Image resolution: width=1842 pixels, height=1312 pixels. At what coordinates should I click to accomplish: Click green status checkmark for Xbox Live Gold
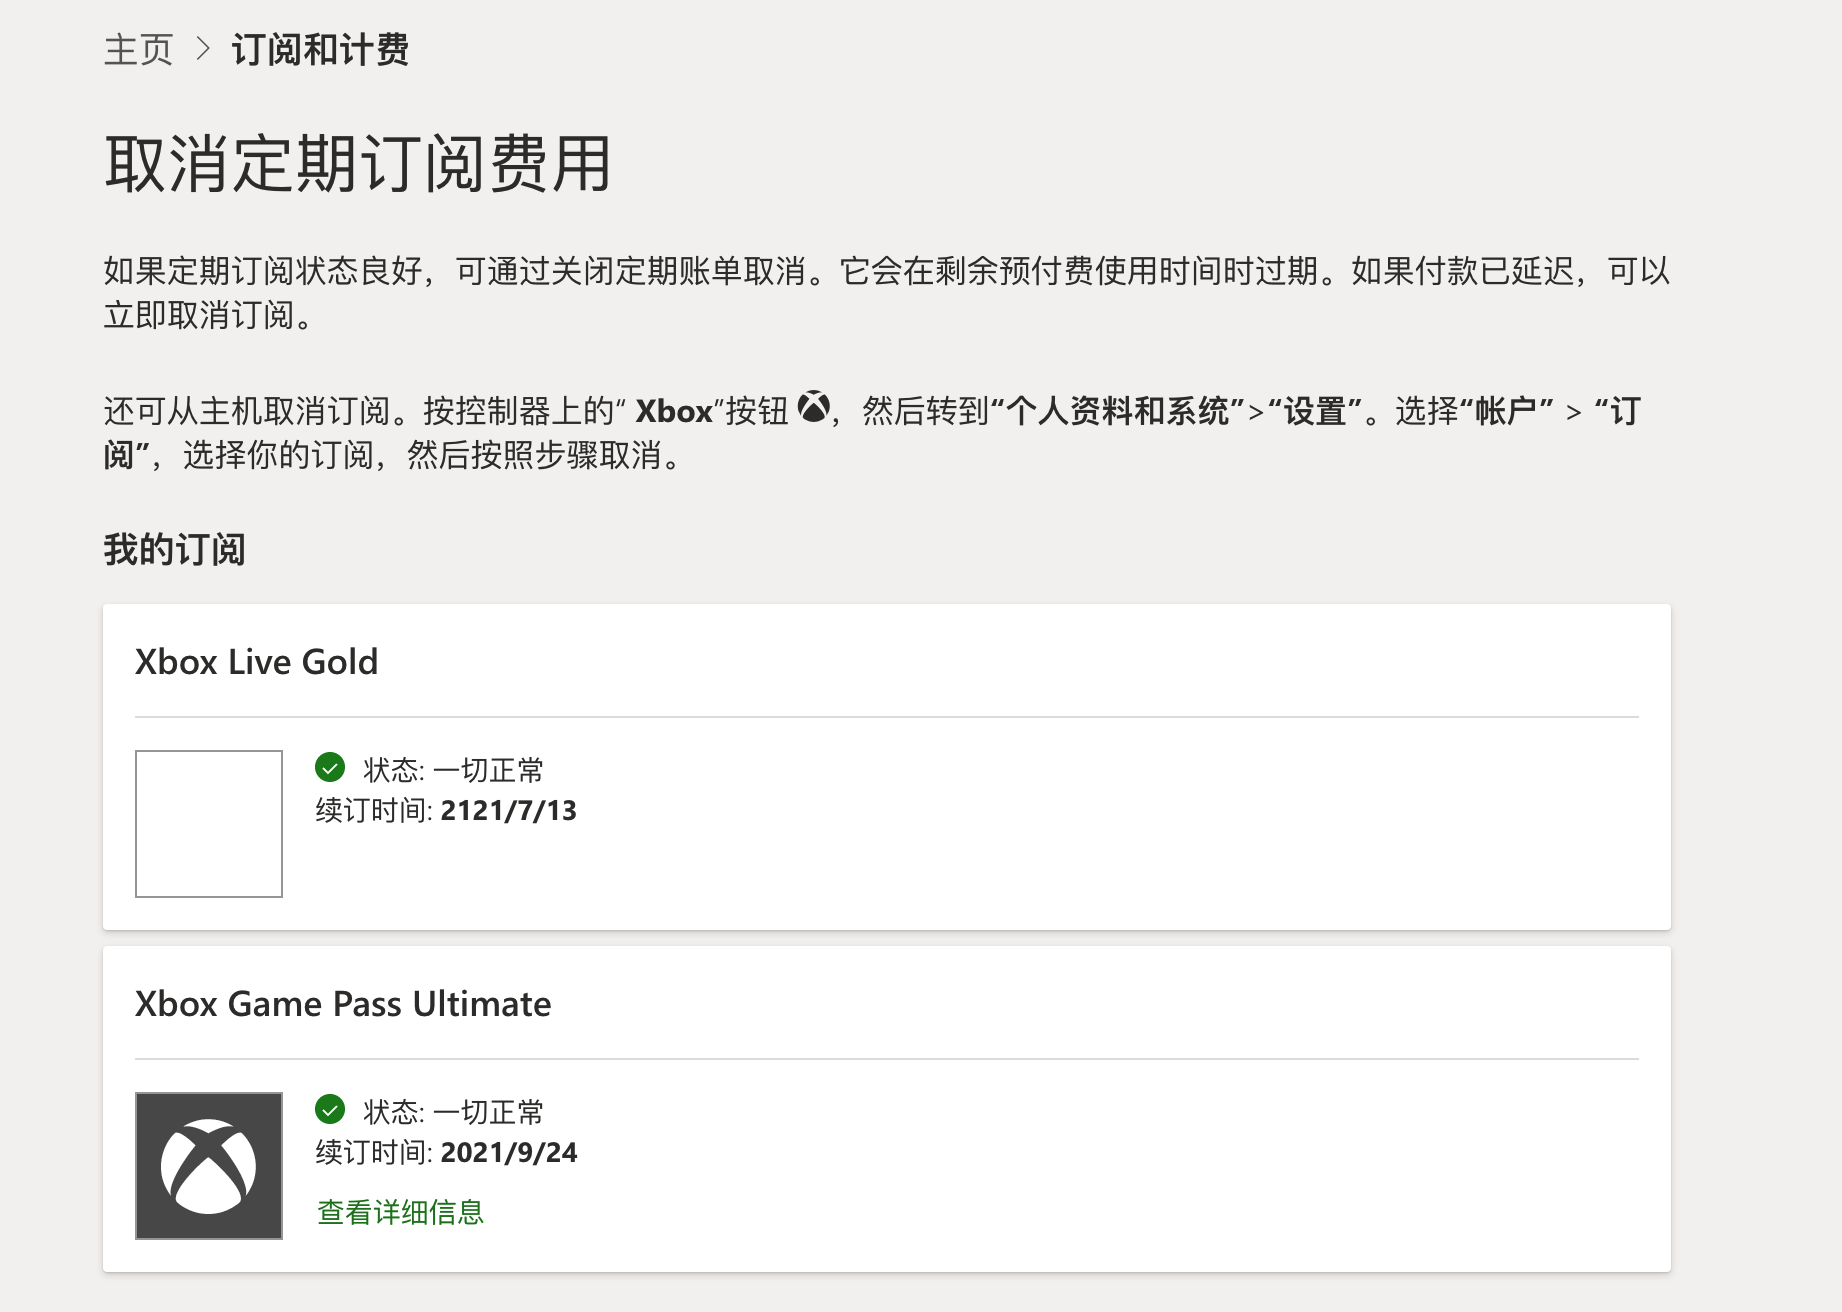(330, 767)
